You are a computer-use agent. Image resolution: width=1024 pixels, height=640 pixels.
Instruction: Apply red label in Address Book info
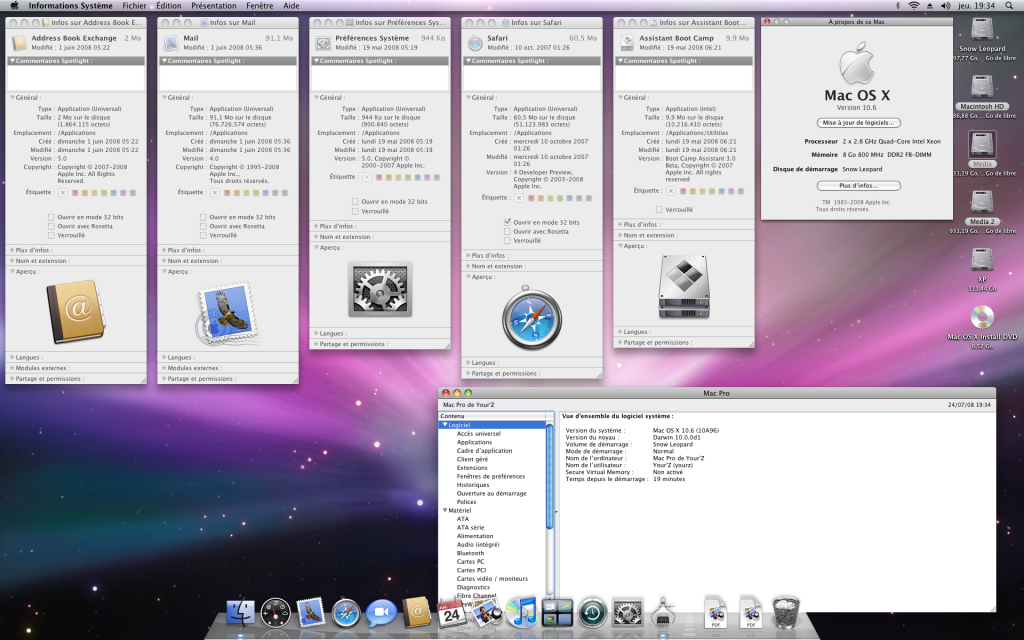(76, 193)
